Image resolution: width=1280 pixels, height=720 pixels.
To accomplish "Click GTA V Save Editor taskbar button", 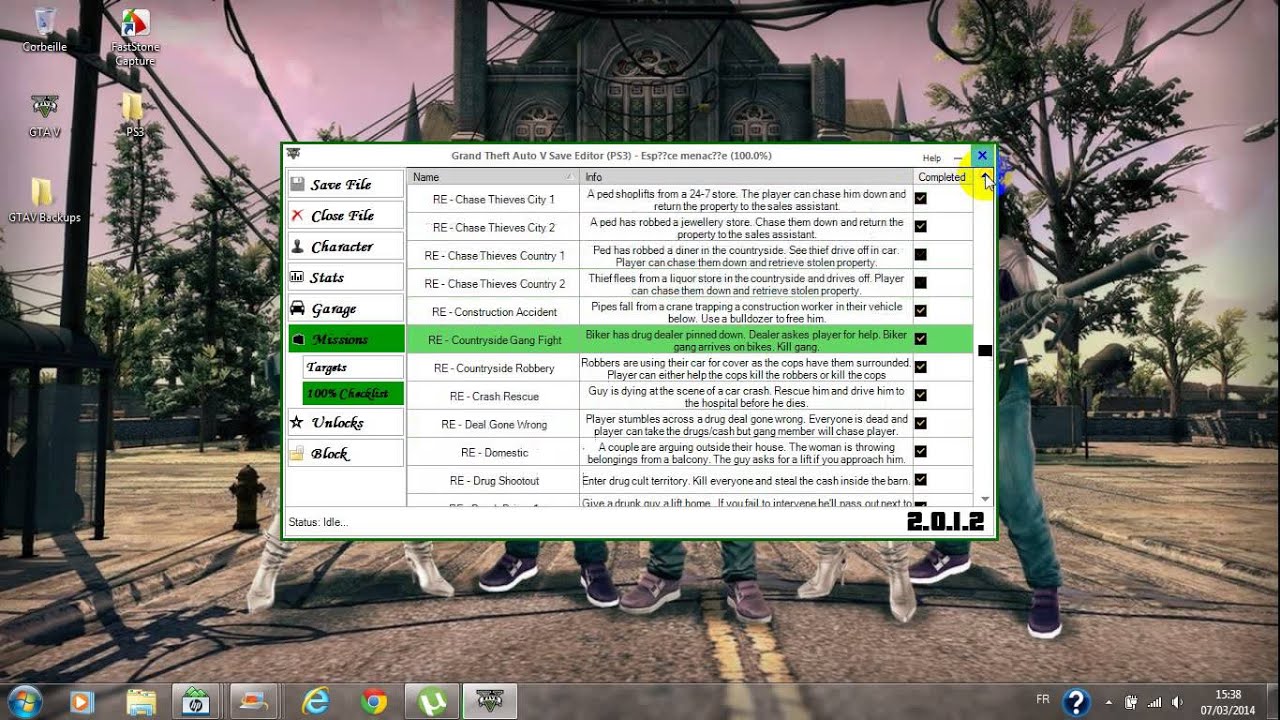I will coord(490,702).
